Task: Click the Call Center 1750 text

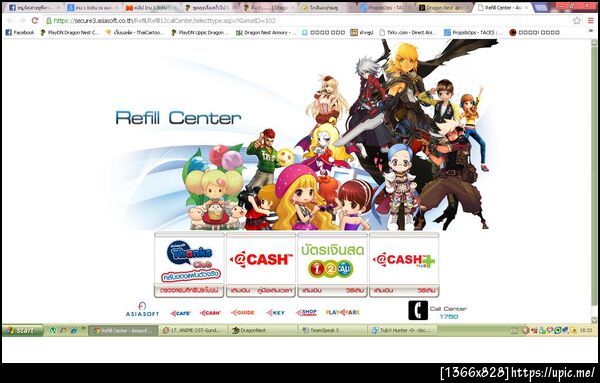Action: tap(448, 313)
